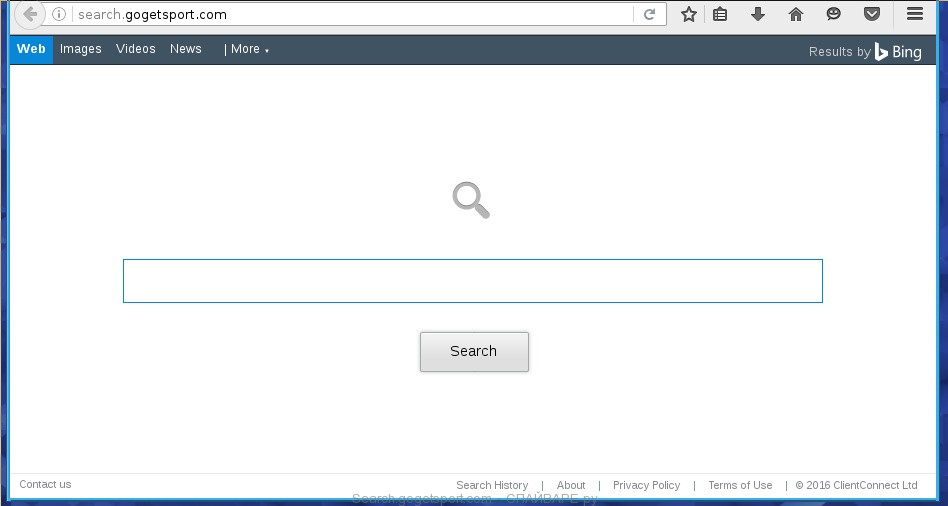Open the downloads arrow icon
Image resolution: width=948 pixels, height=506 pixels.
[x=758, y=14]
